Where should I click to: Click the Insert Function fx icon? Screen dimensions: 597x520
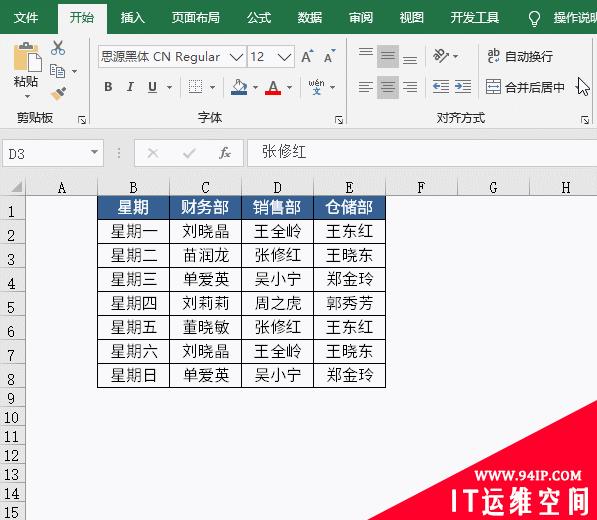pyautogui.click(x=225, y=153)
